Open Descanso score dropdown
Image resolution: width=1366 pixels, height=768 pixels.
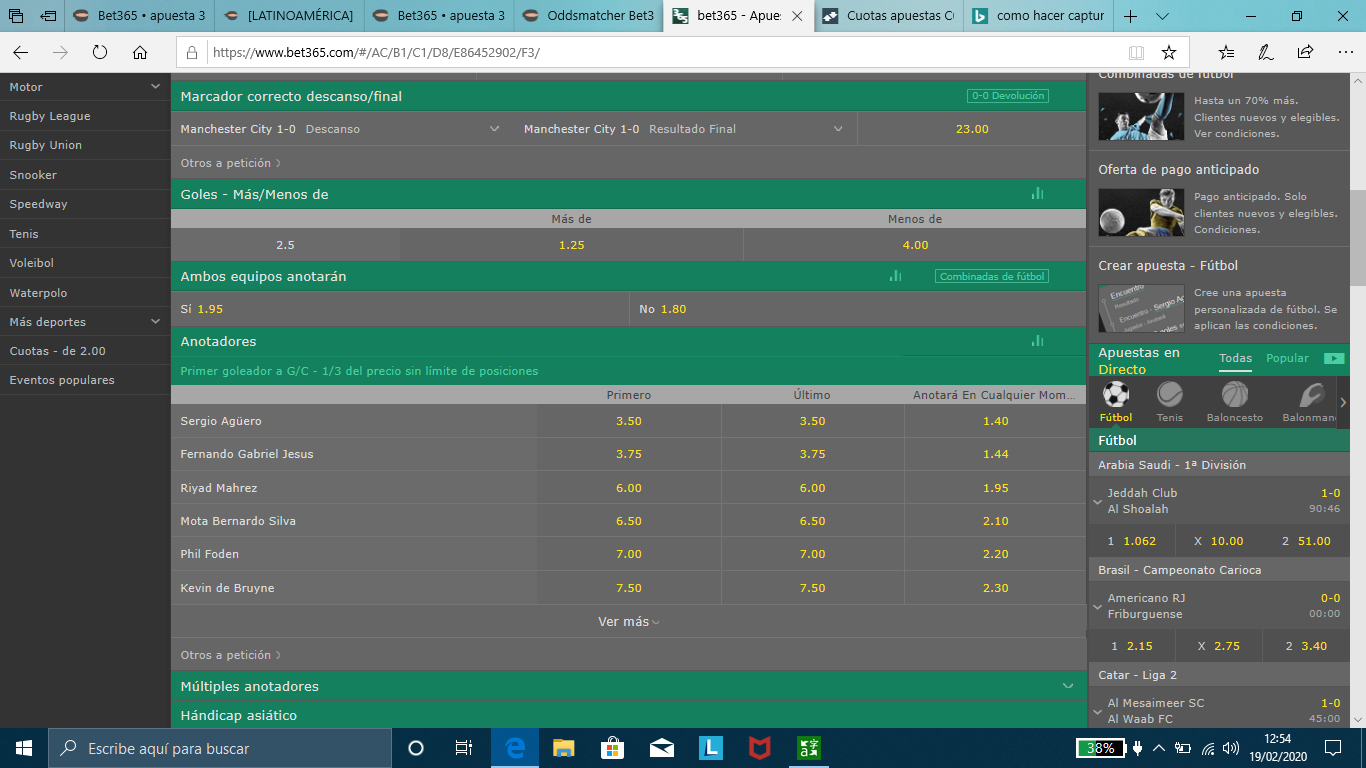pyautogui.click(x=494, y=129)
